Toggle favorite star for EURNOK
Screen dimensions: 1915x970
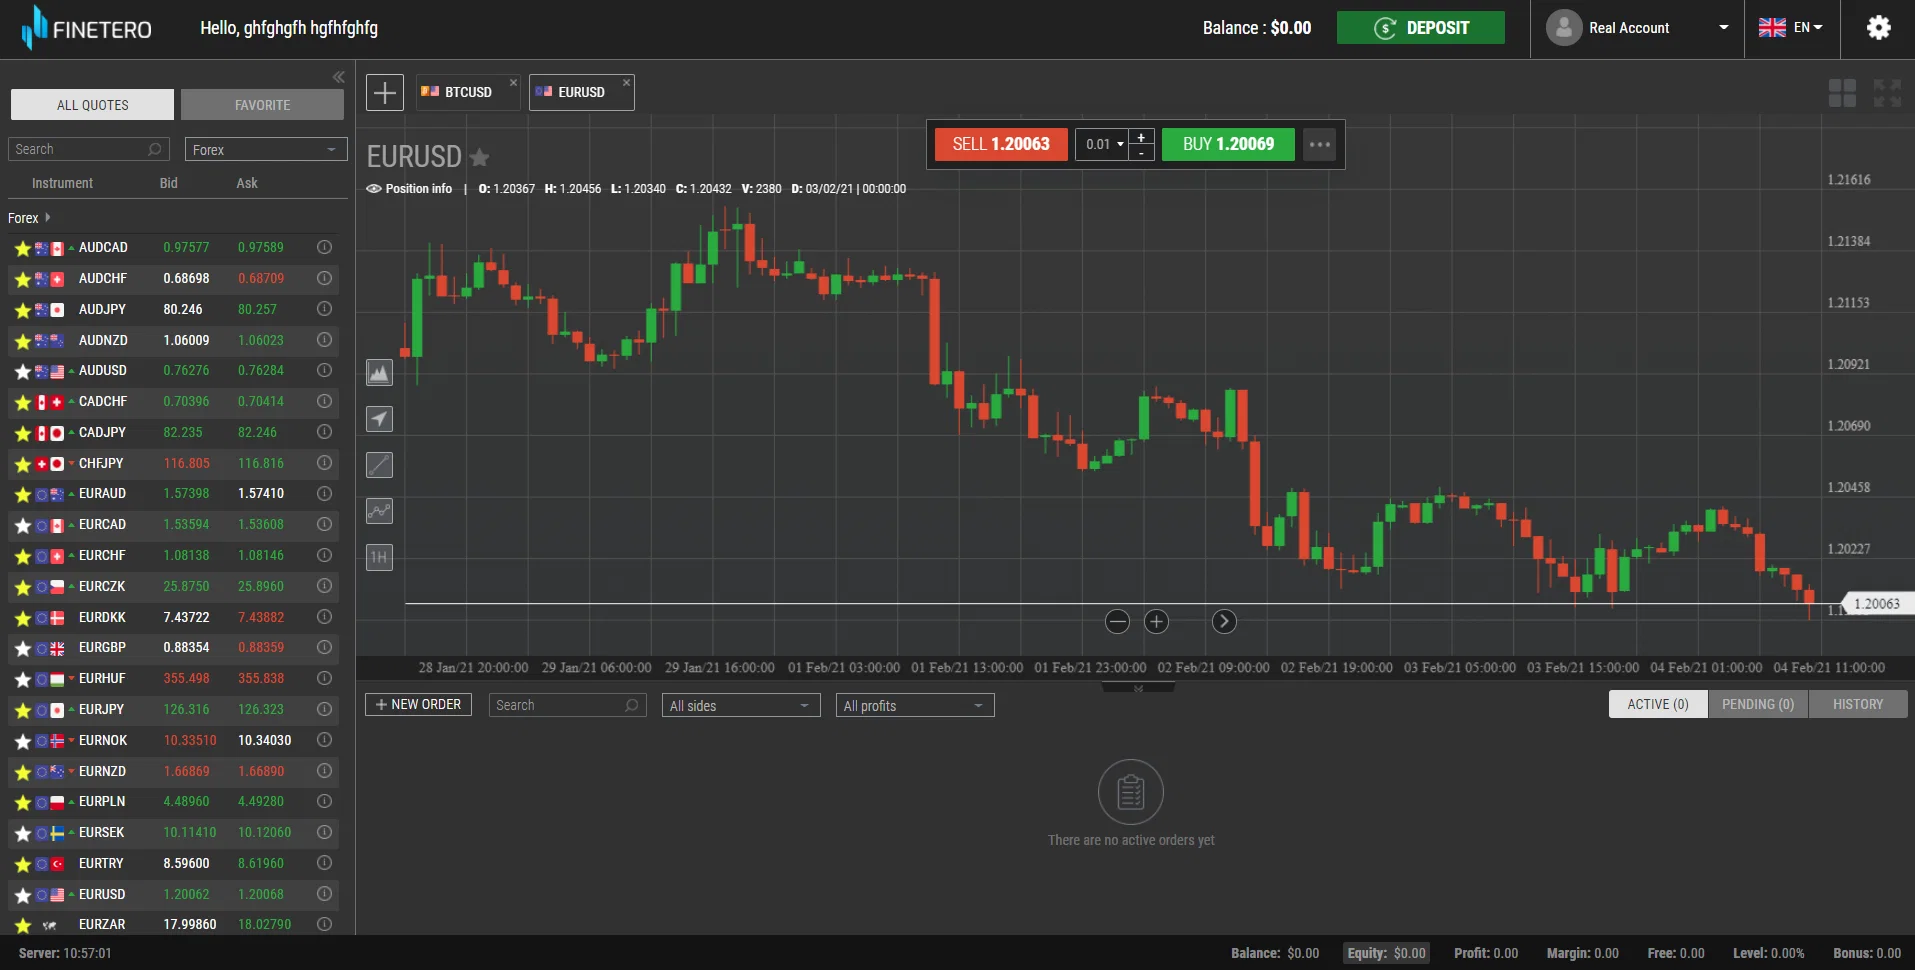22,742
